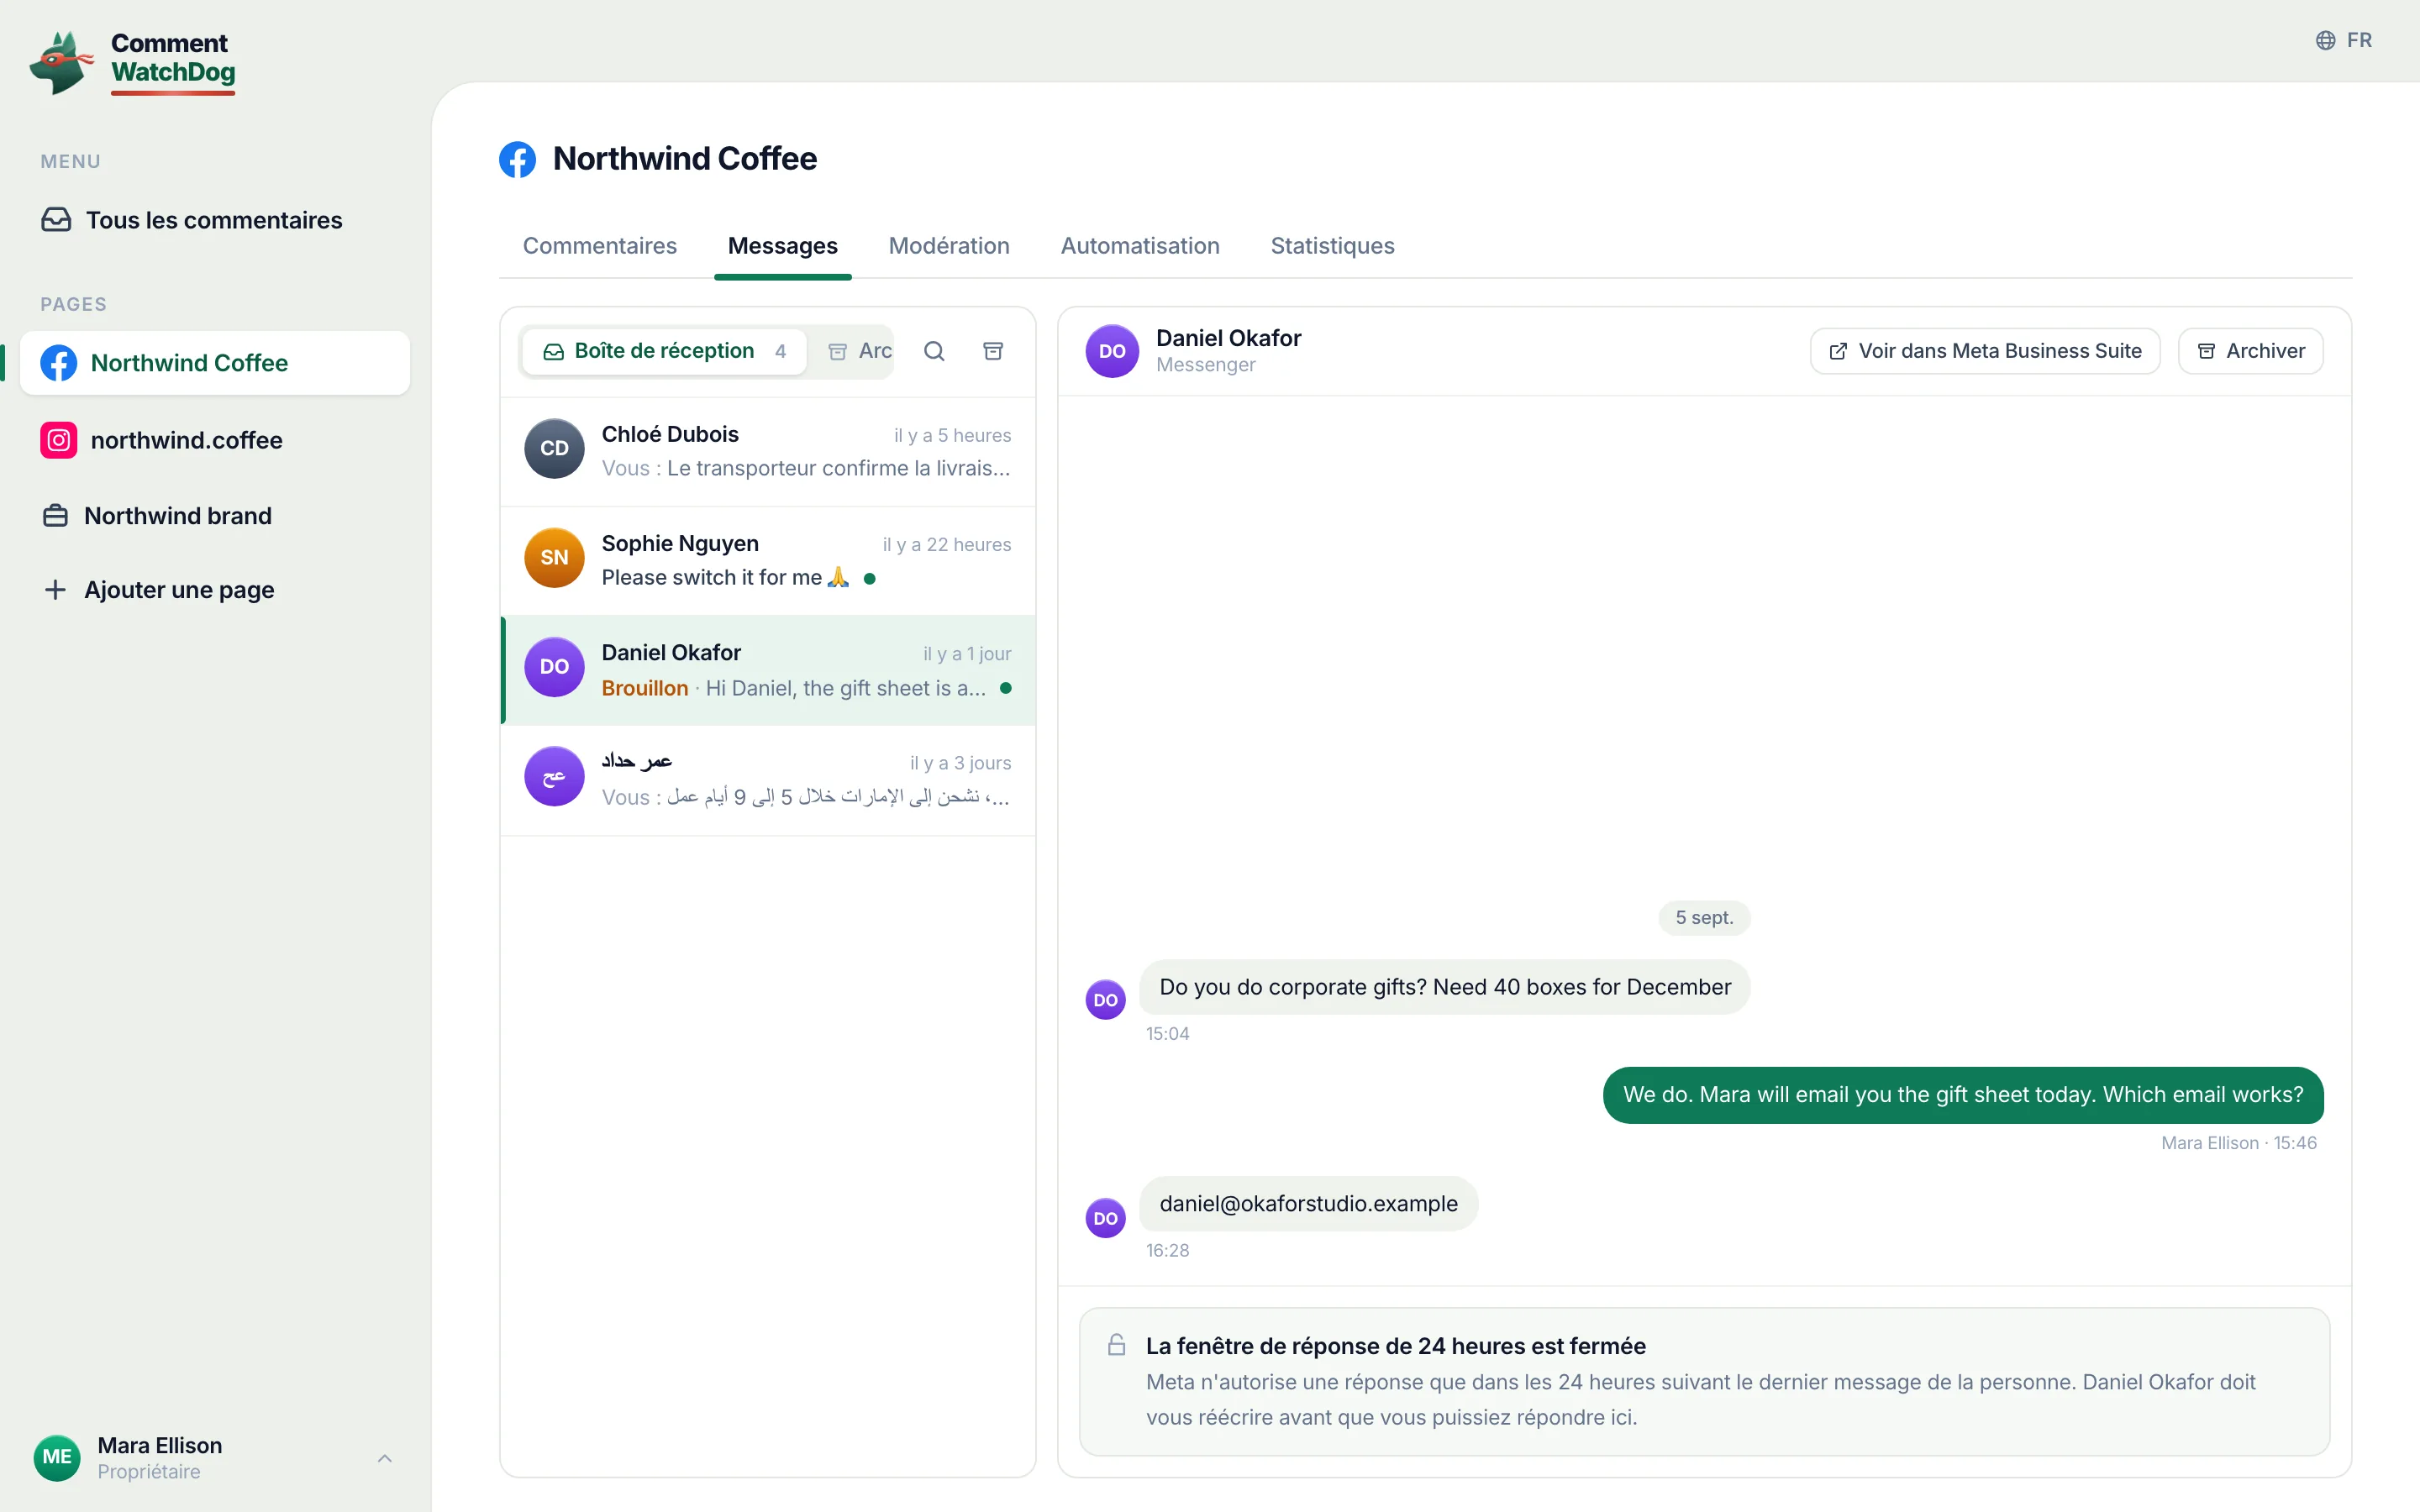Click the plus icon beside Ajouter une page
This screenshot has height=1512, width=2420.
[x=55, y=590]
